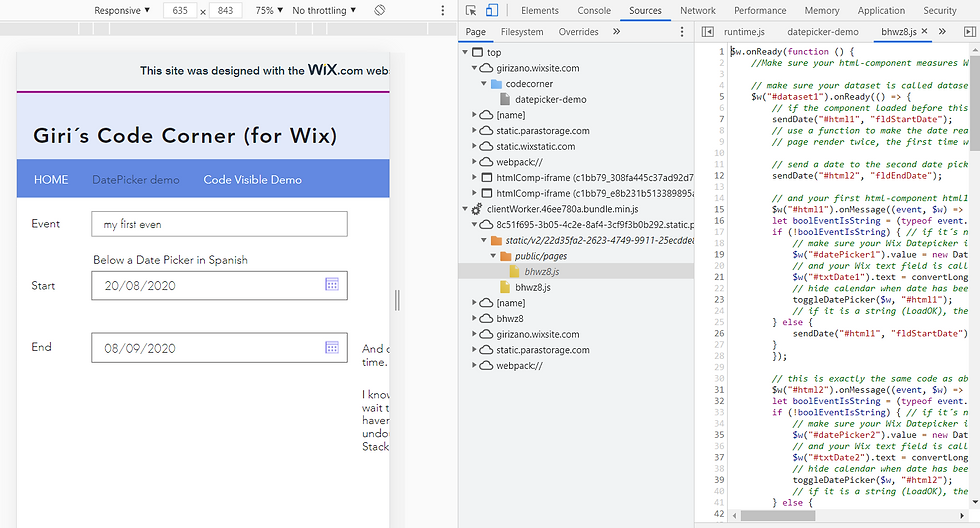Switch to the Network panel tab
The height and width of the screenshot is (528, 980).
click(x=698, y=10)
